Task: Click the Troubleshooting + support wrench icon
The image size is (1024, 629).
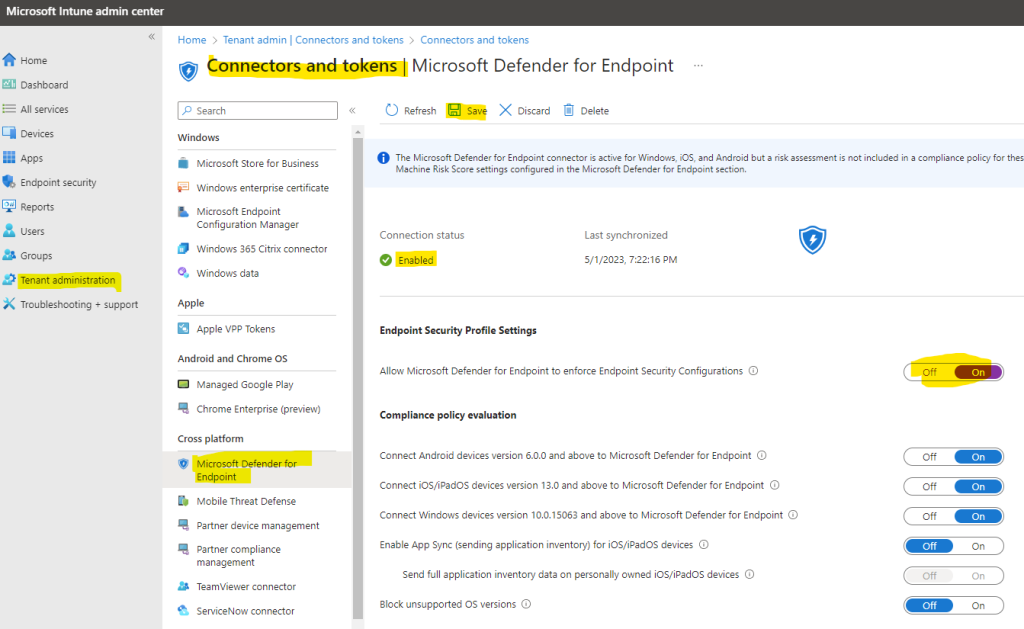Action: (x=9, y=304)
